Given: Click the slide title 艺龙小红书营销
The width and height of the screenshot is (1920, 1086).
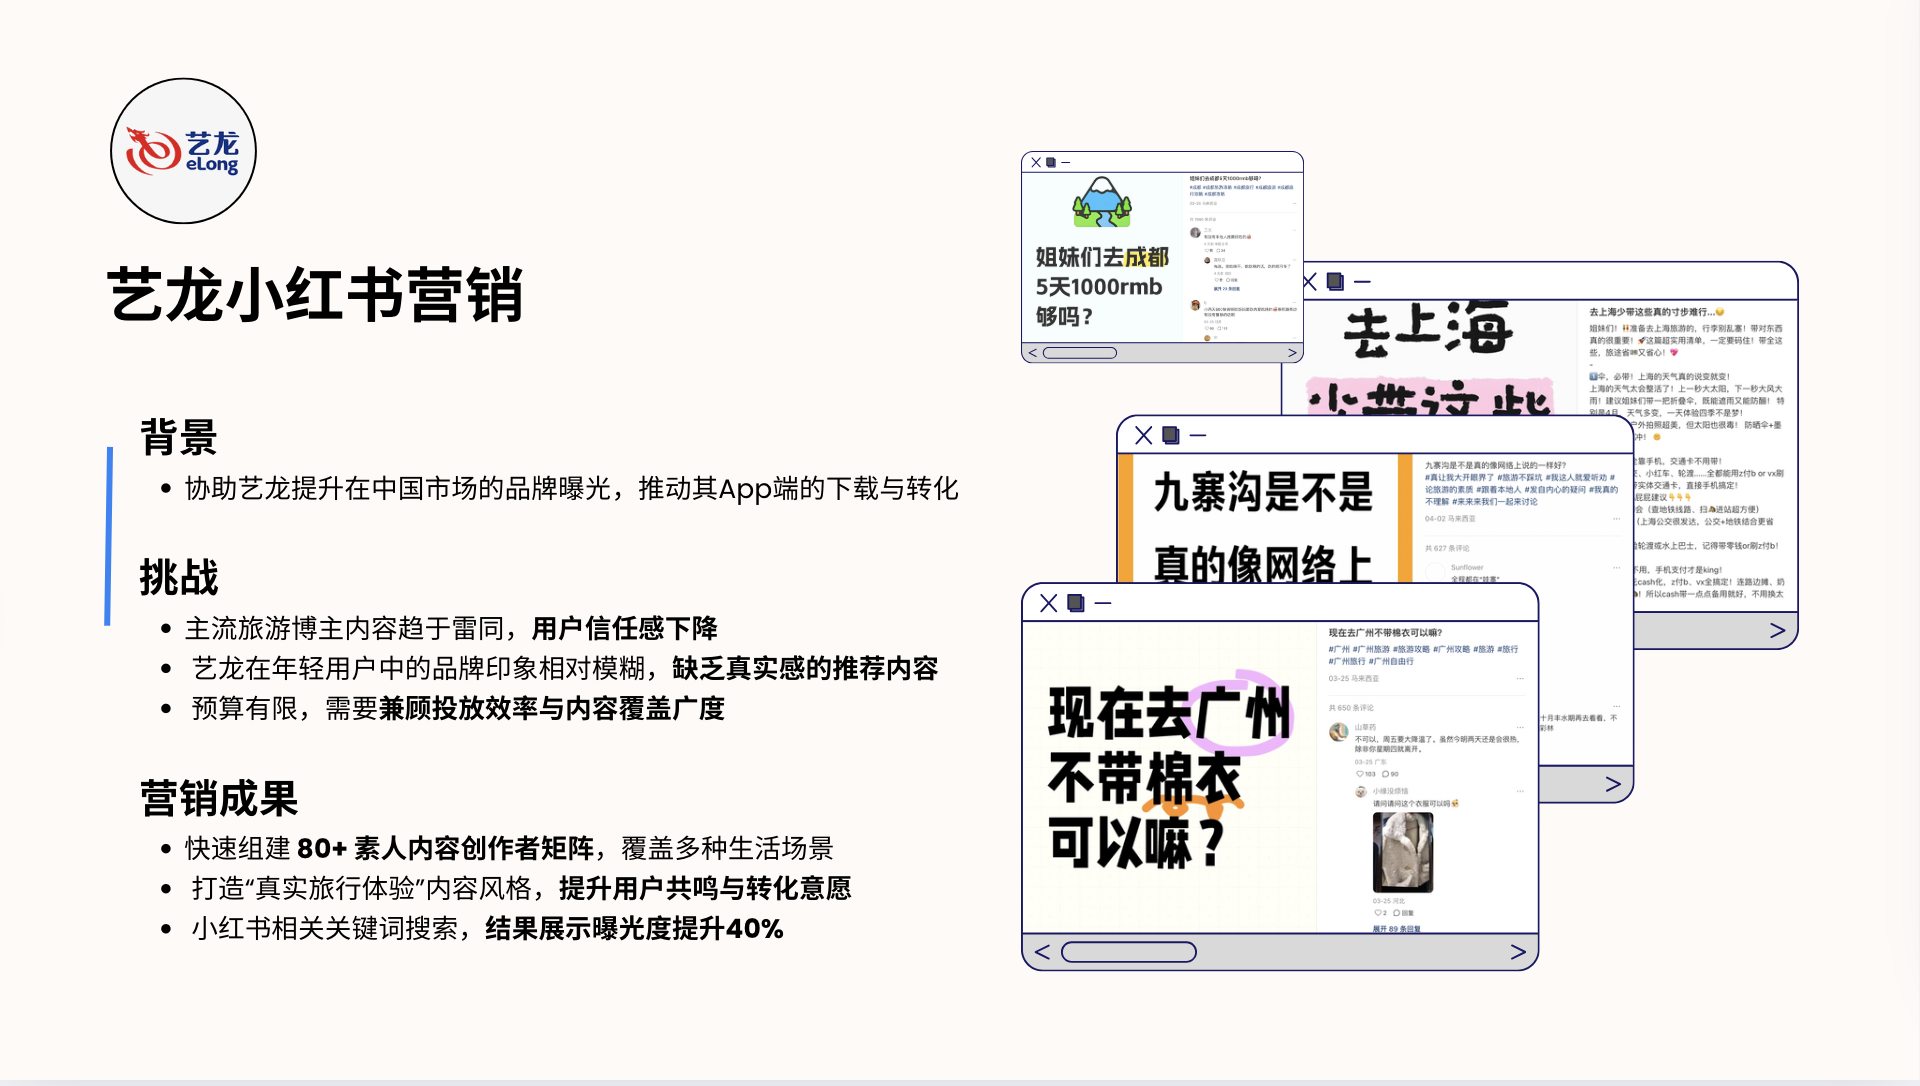Looking at the screenshot, I should pos(315,294).
